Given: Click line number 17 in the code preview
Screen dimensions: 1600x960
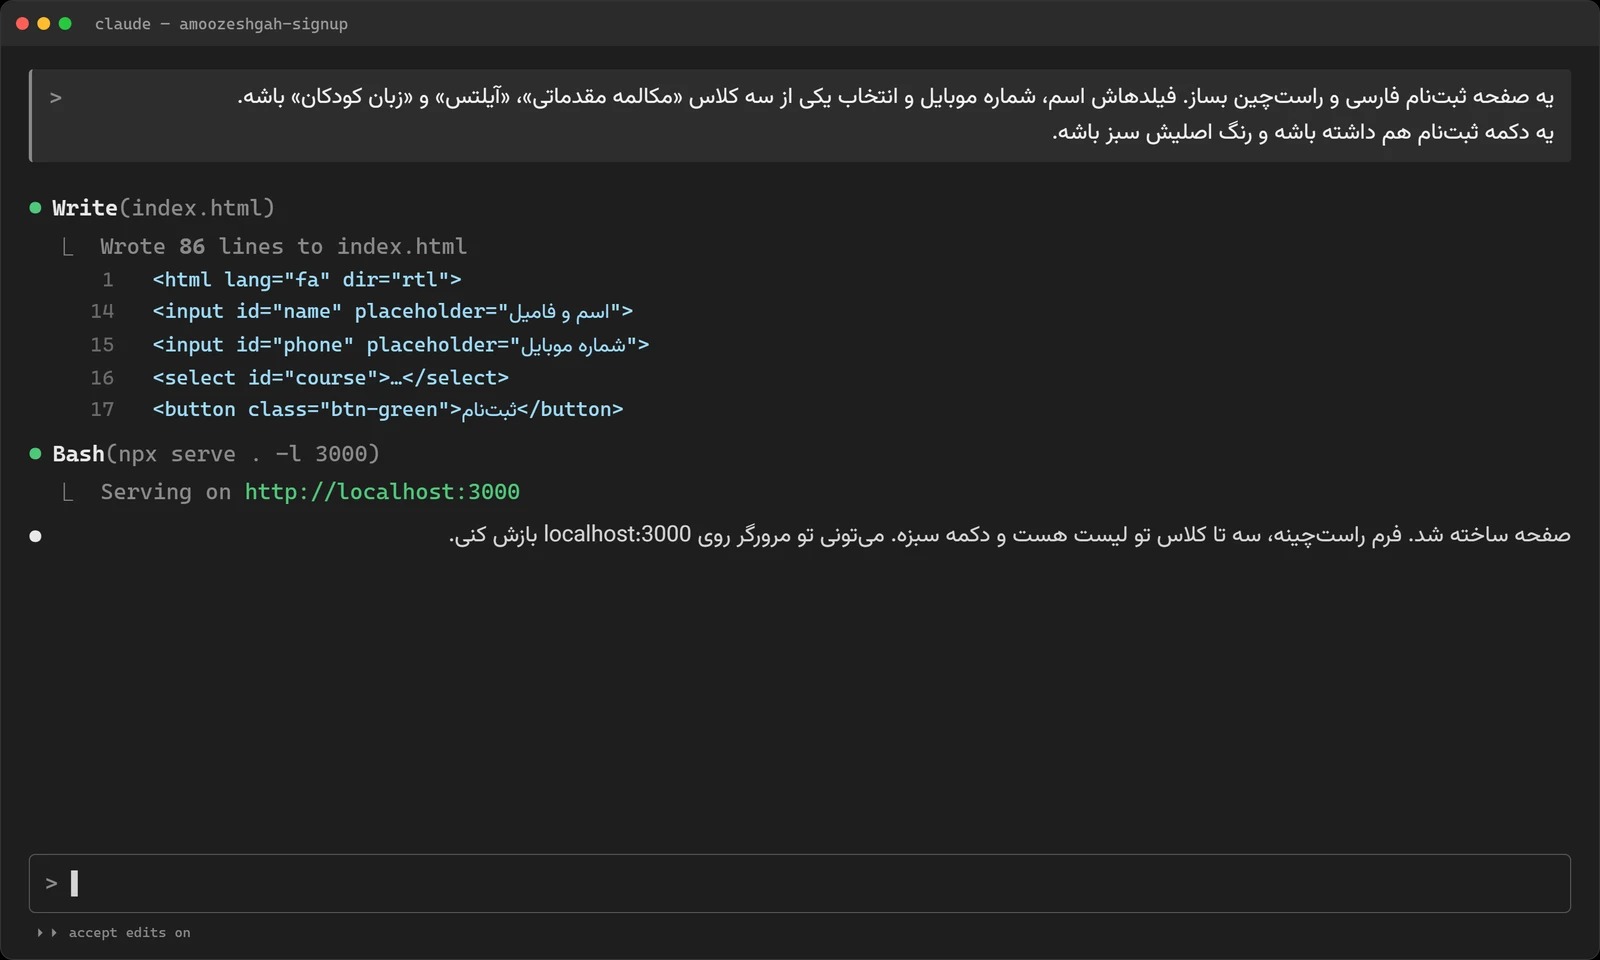Looking at the screenshot, I should [102, 410].
